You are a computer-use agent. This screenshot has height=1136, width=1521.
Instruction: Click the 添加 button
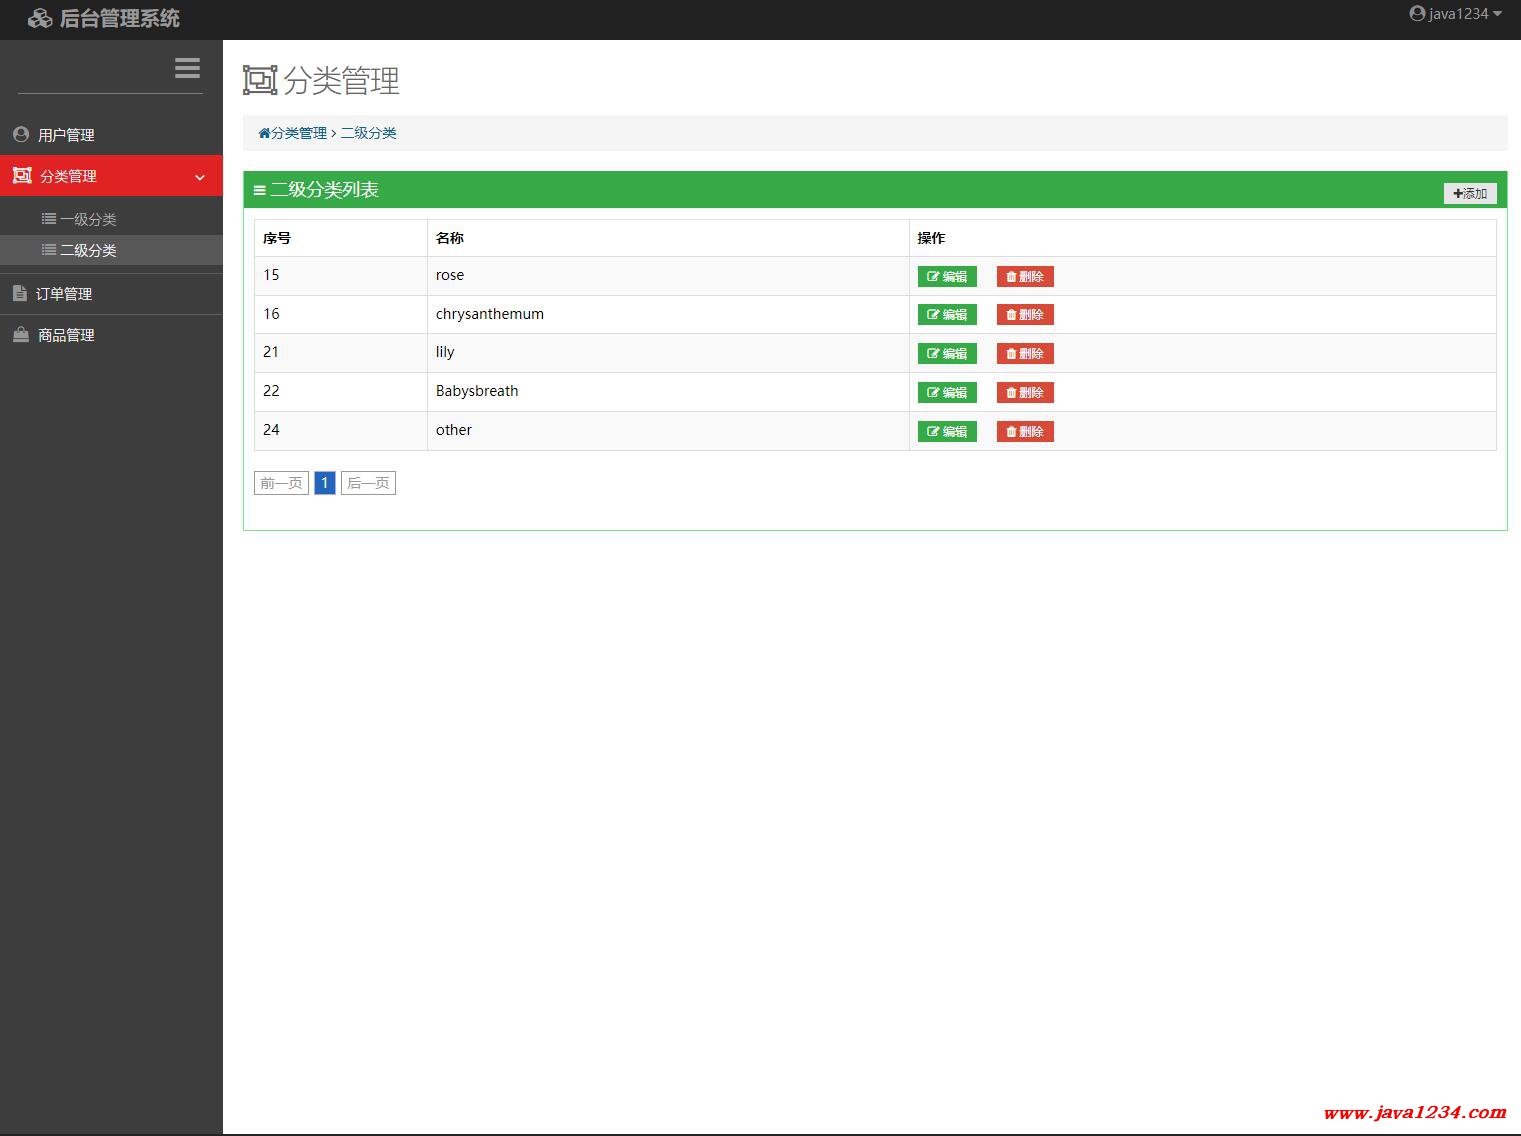[1470, 193]
